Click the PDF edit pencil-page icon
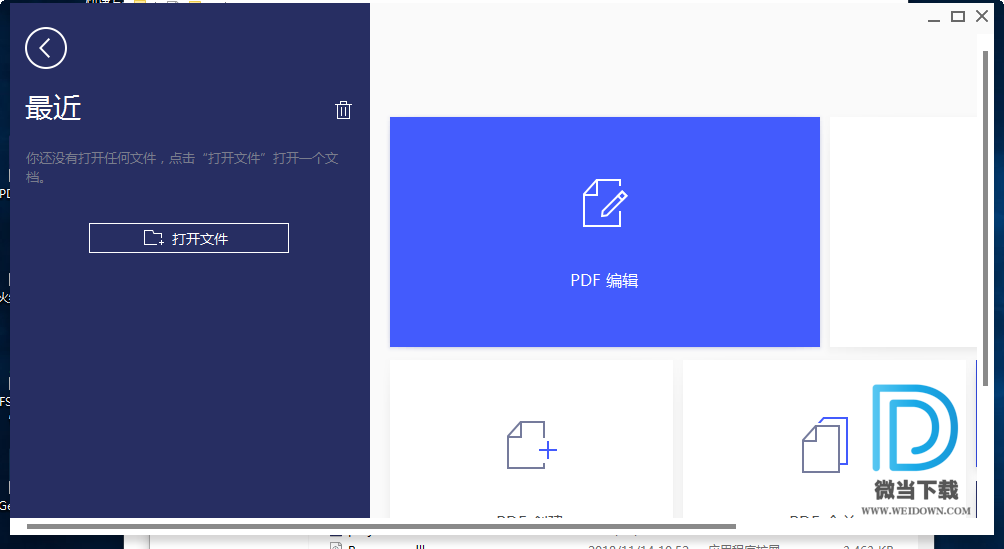 604,203
